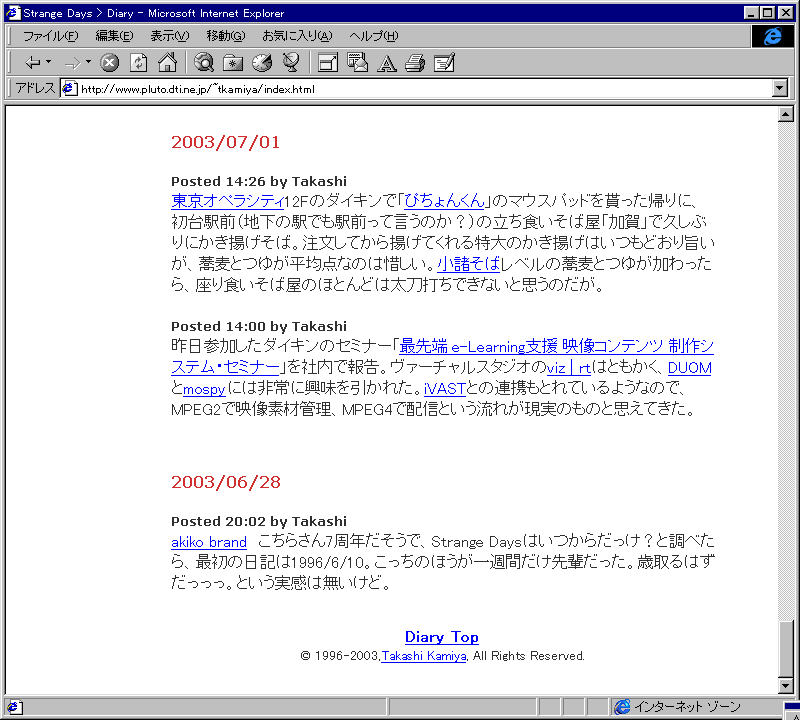This screenshot has height=720, width=800.
Task: Click the vertical scrollbar thumb
Action: coord(786,648)
